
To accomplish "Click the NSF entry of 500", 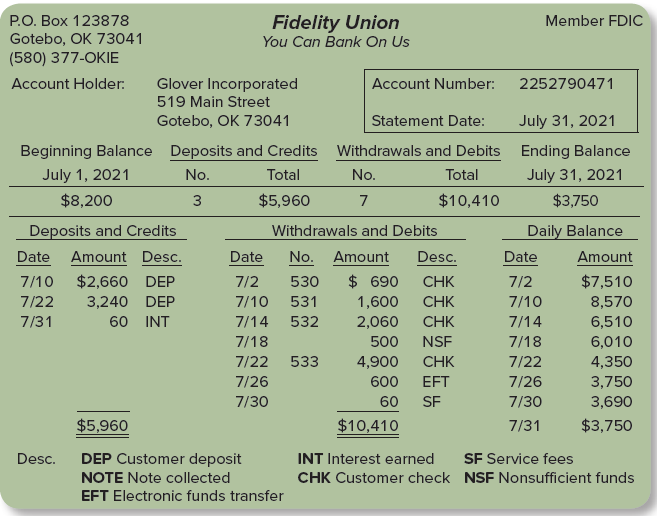I will [x=384, y=342].
